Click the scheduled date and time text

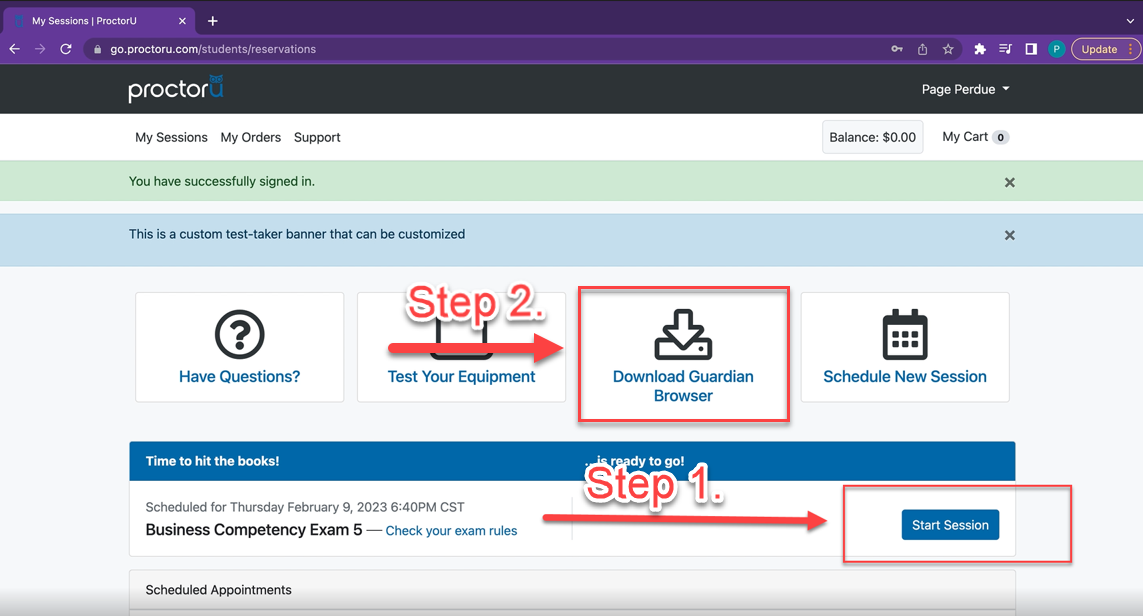point(305,507)
